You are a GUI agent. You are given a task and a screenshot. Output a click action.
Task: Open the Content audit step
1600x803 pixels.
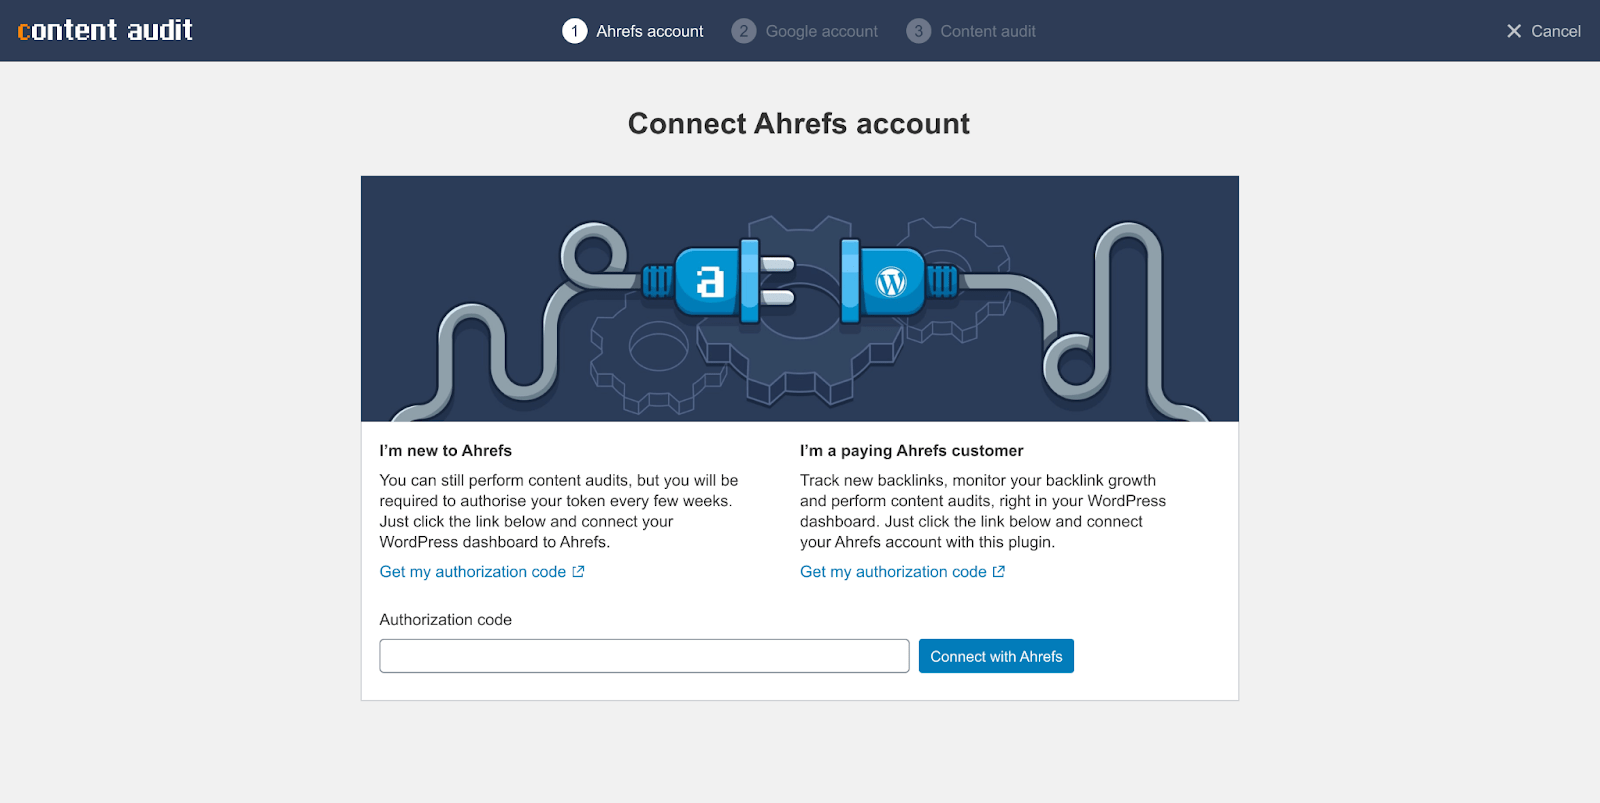pos(988,31)
